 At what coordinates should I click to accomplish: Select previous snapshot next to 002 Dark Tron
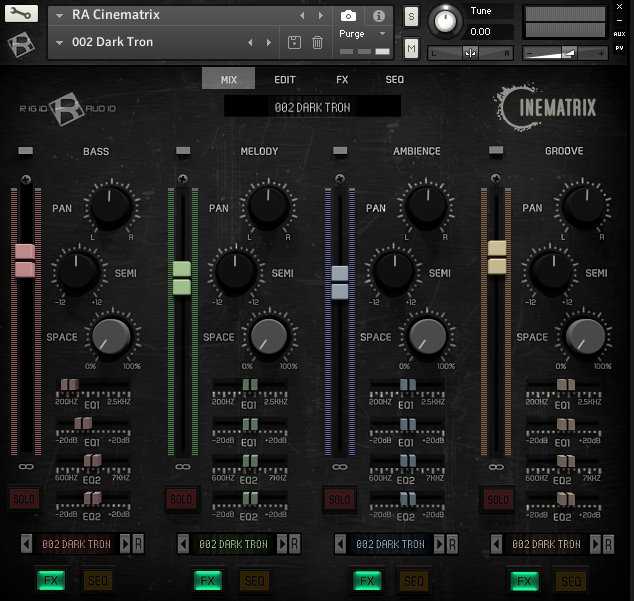point(250,42)
